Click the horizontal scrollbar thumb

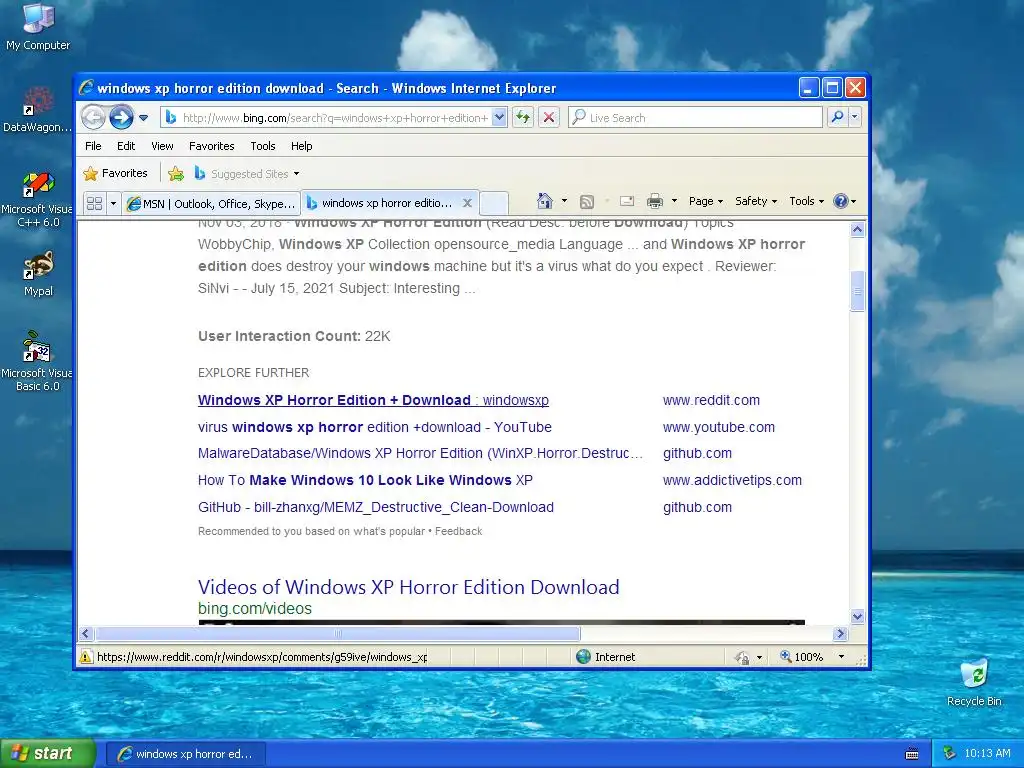tap(338, 633)
